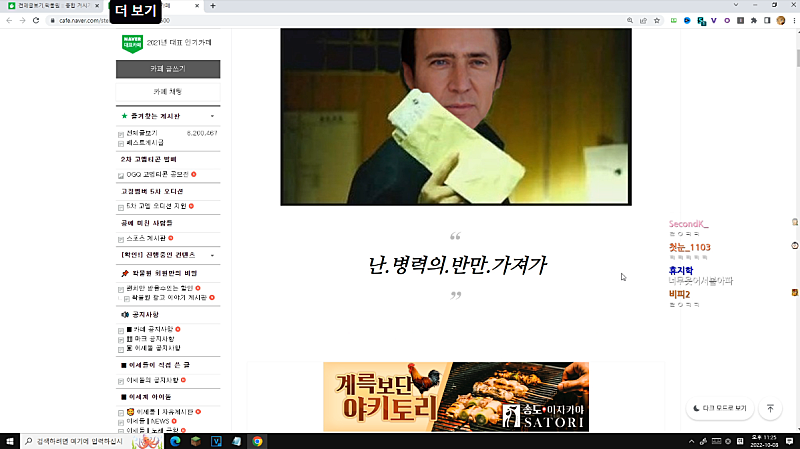Screen dimensions: 800x449
Task: Click the purple O extension icon
Action: [727, 20]
